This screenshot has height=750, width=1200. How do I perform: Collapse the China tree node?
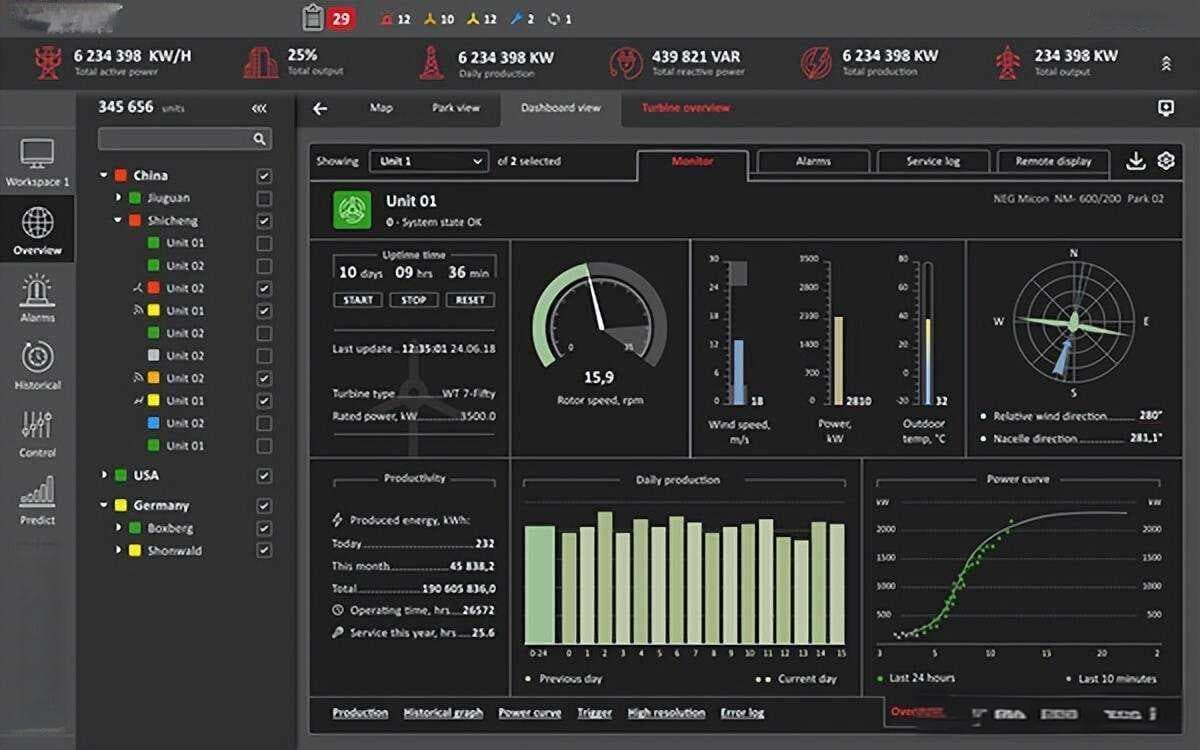(103, 176)
